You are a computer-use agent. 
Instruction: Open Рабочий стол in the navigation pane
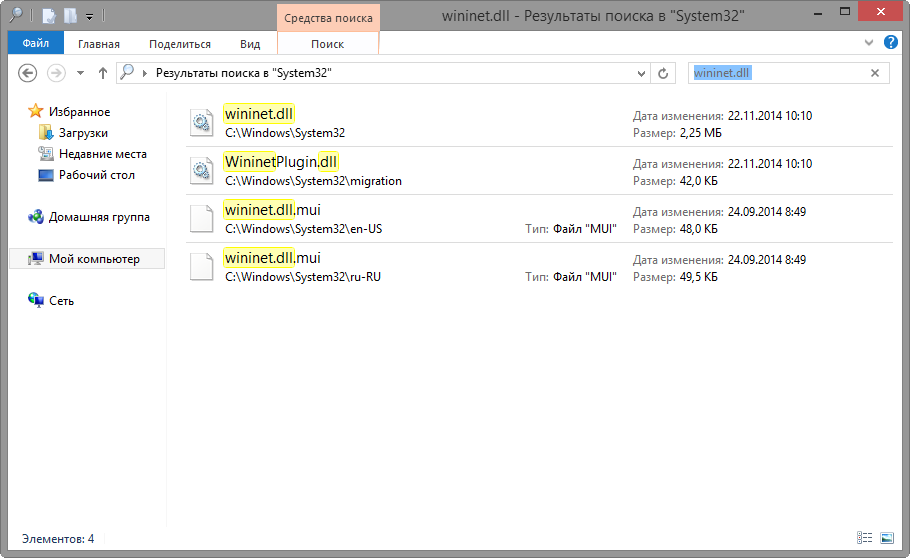tap(96, 175)
